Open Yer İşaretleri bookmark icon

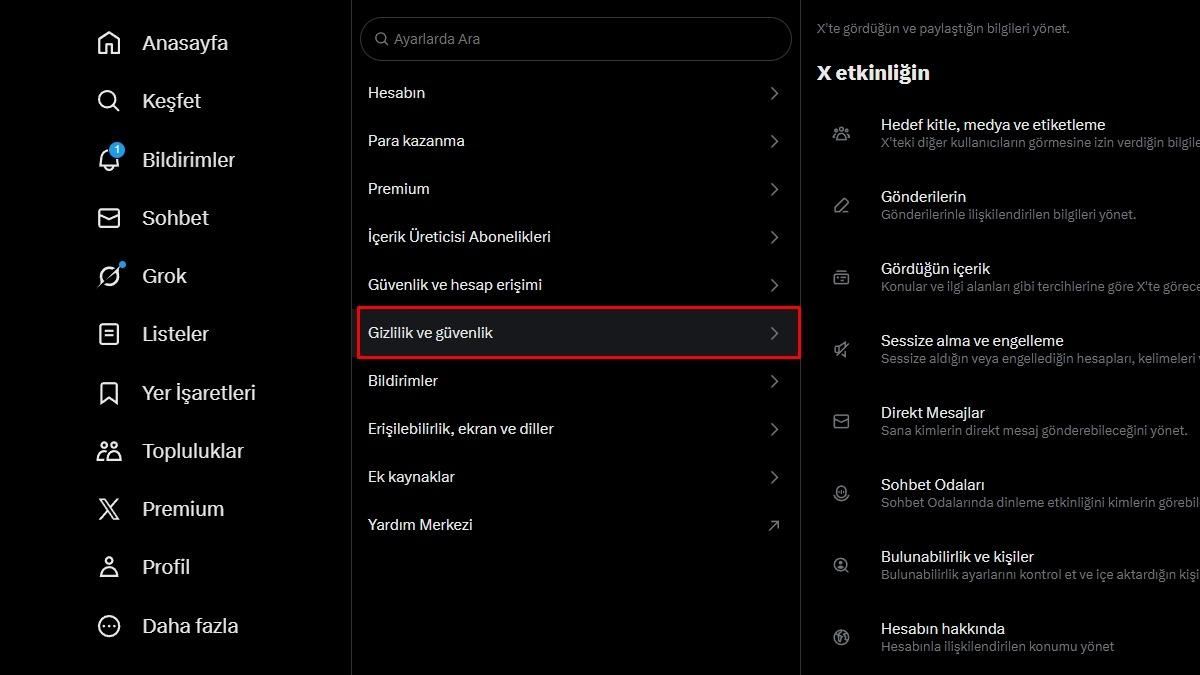[109, 393]
